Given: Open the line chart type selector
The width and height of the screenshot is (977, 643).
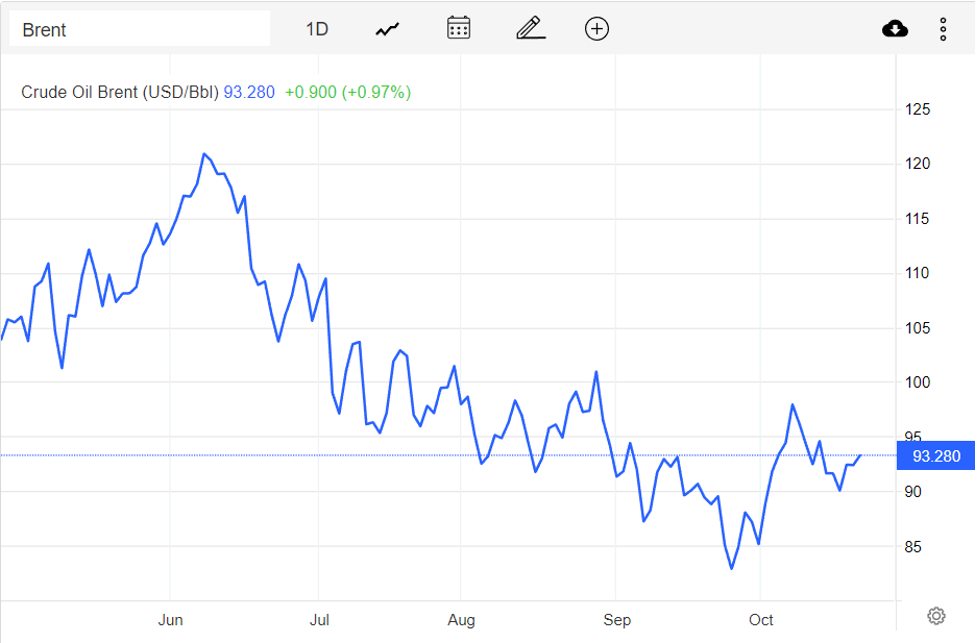Looking at the screenshot, I should tap(387, 29).
